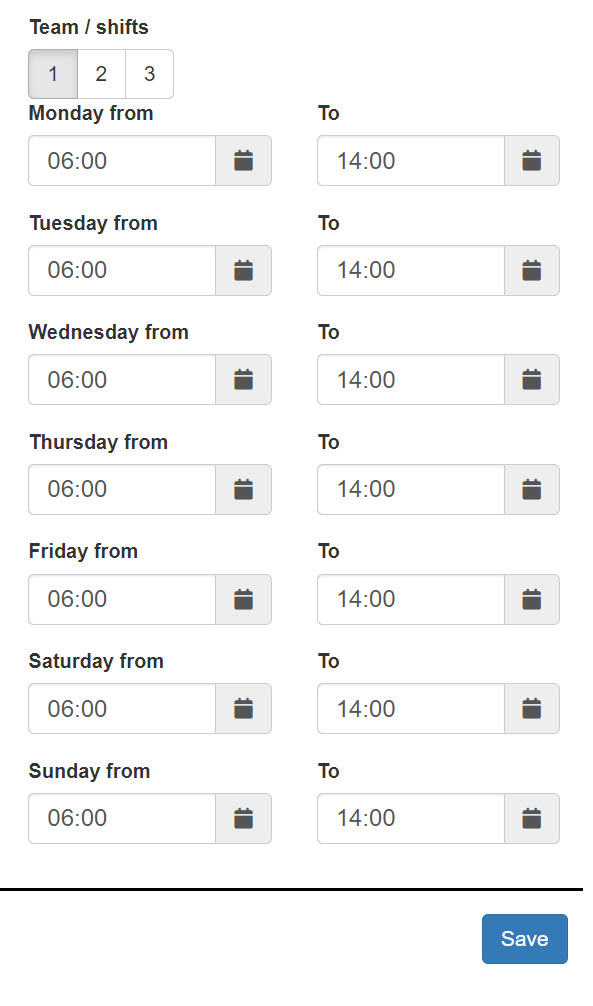Focus the Monday from time field
Screen dimensions: 593x1006
tap(122, 160)
